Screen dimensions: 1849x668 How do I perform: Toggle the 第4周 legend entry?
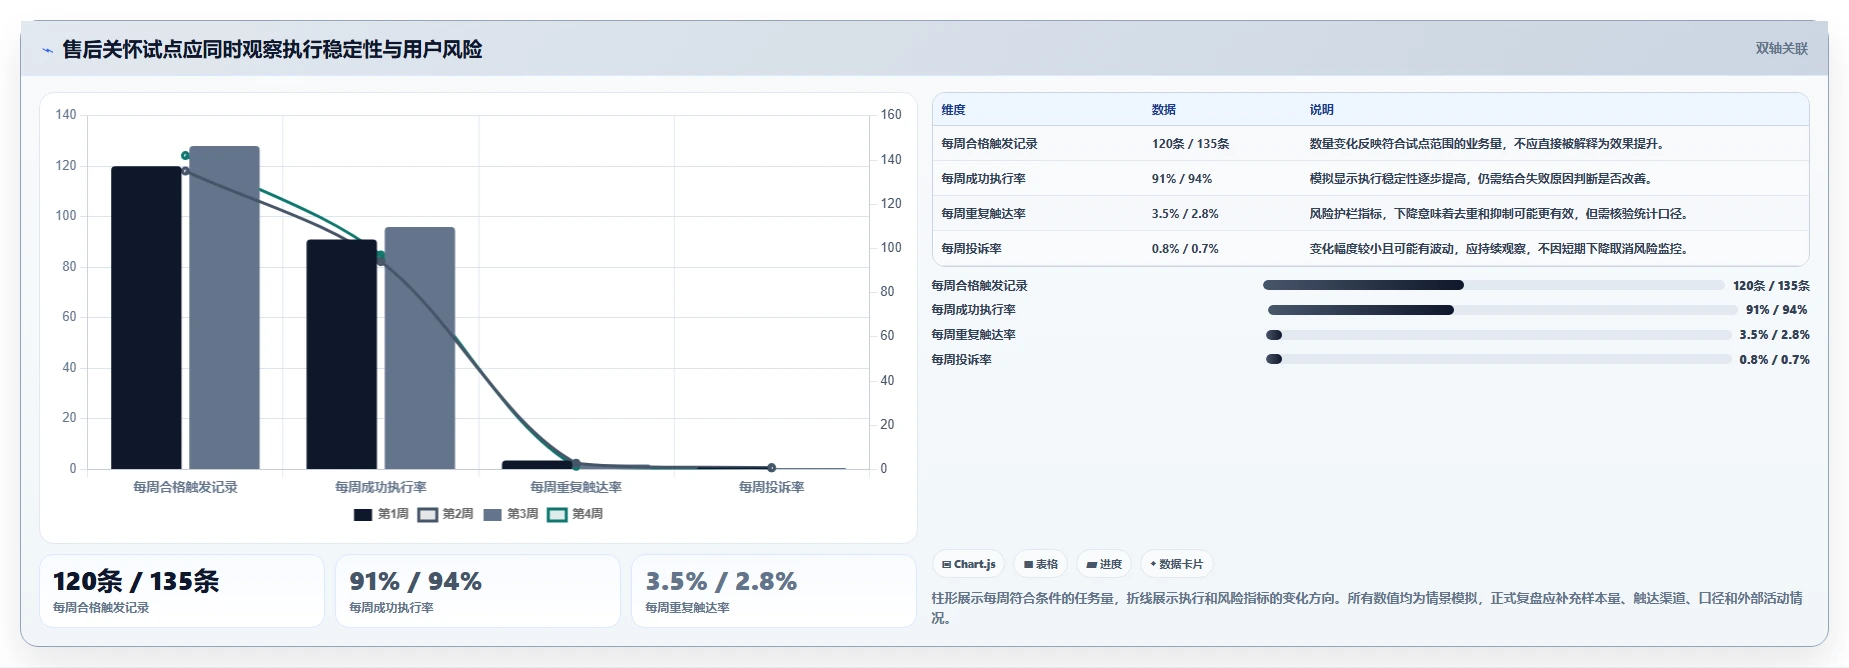click(575, 514)
